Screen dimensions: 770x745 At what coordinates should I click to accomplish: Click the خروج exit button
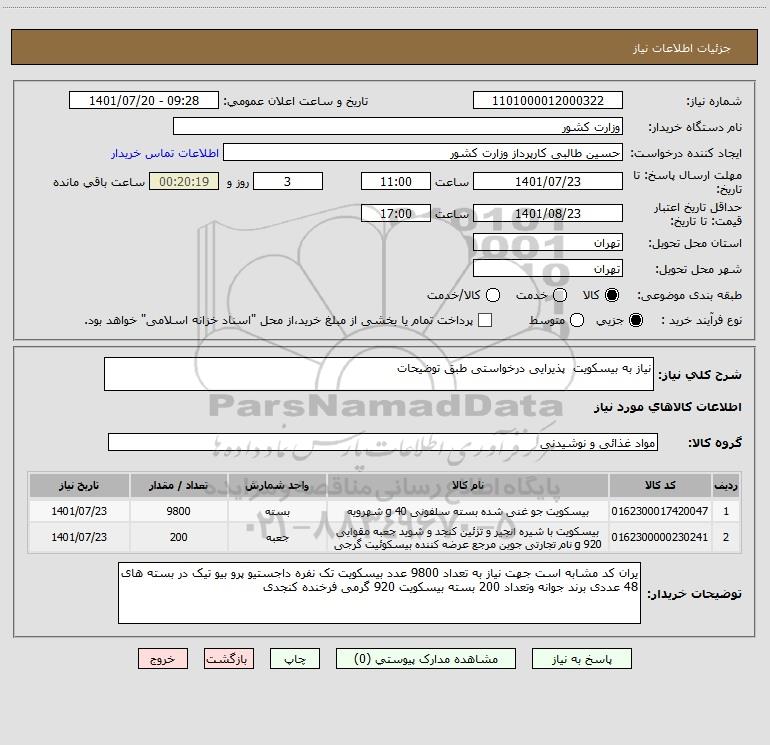pyautogui.click(x=163, y=659)
